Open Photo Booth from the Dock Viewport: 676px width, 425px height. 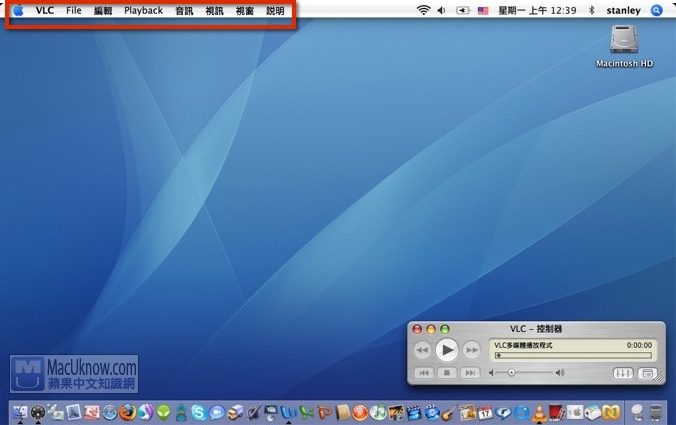(x=557, y=413)
